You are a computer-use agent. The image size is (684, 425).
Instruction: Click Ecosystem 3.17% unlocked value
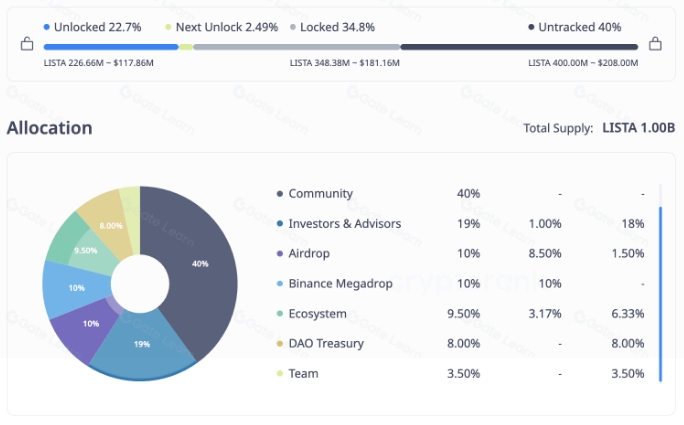[x=545, y=313]
